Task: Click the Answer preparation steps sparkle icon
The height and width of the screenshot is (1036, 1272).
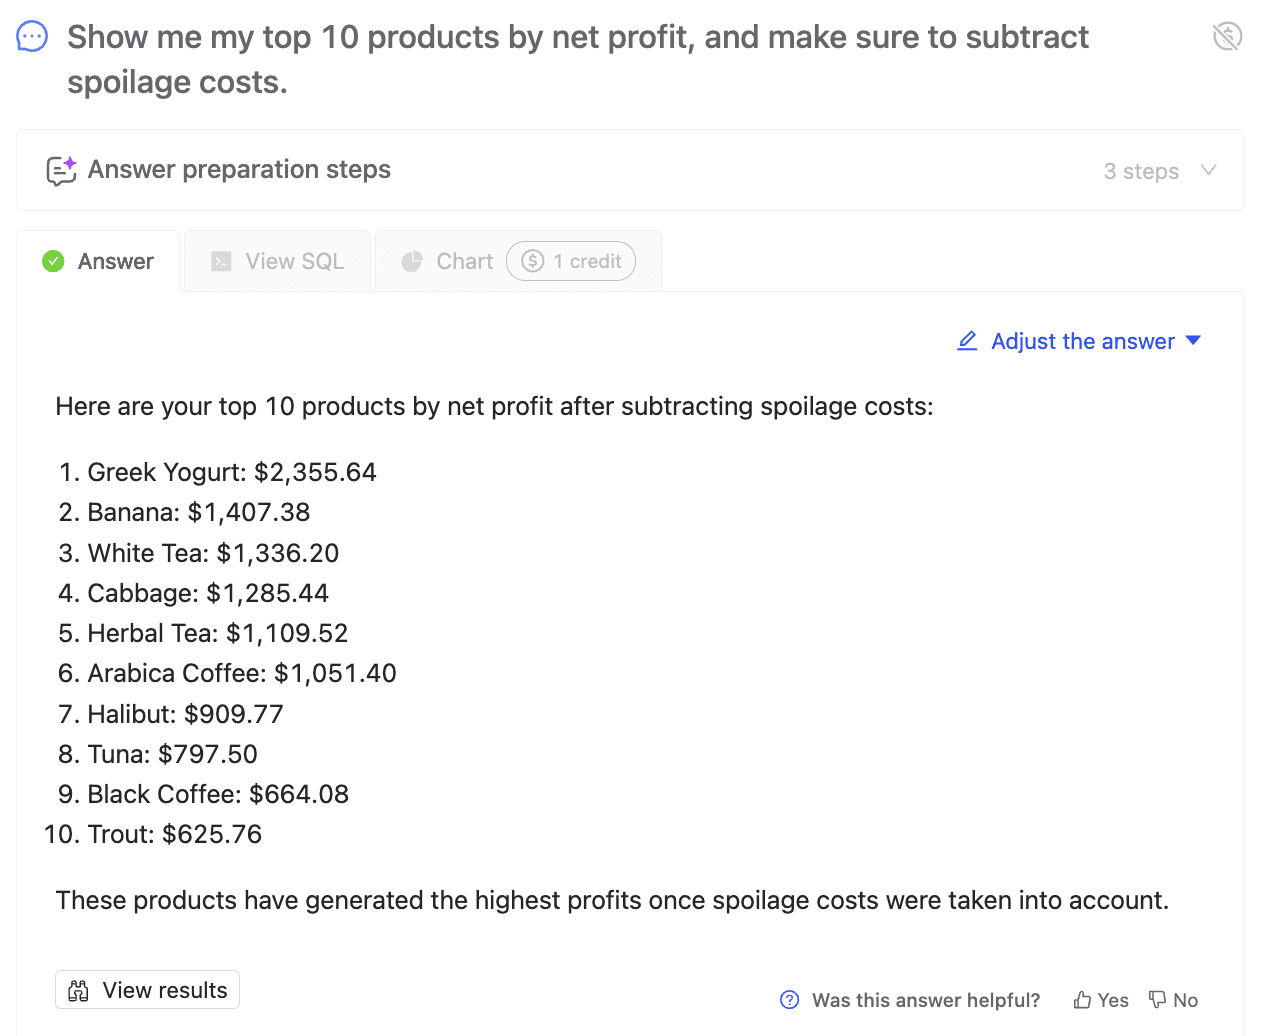Action: (x=61, y=171)
